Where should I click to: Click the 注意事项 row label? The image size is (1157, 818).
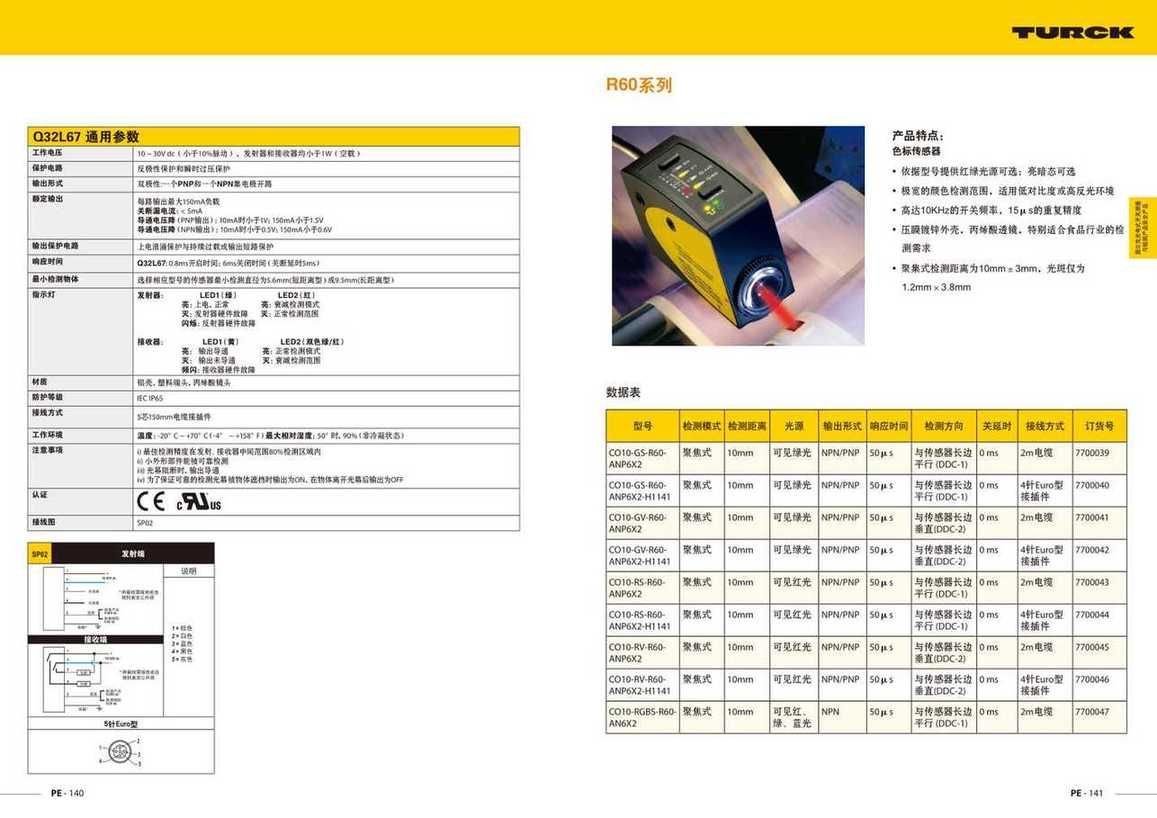pos(47,451)
